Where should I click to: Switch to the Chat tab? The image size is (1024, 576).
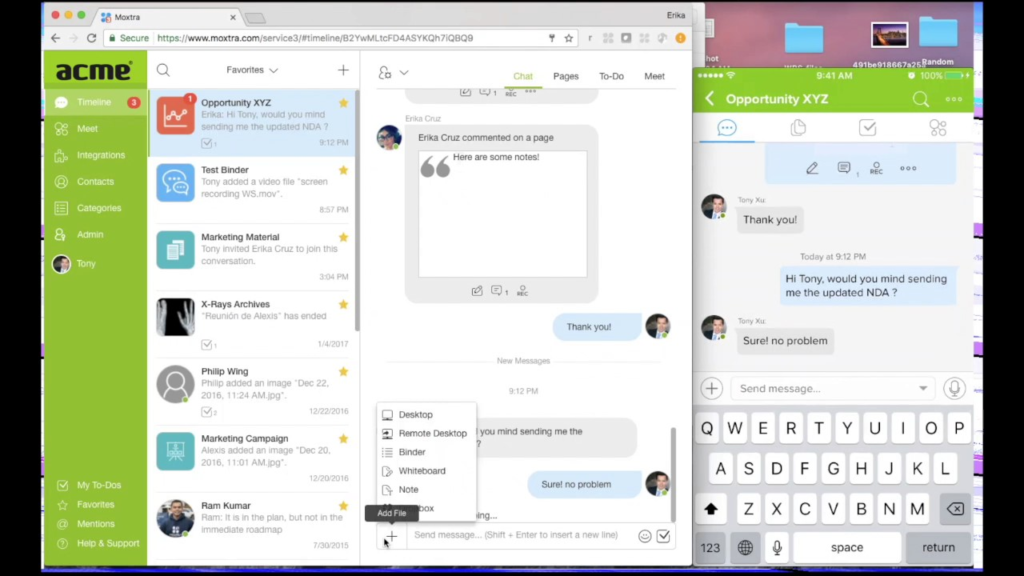coord(522,76)
